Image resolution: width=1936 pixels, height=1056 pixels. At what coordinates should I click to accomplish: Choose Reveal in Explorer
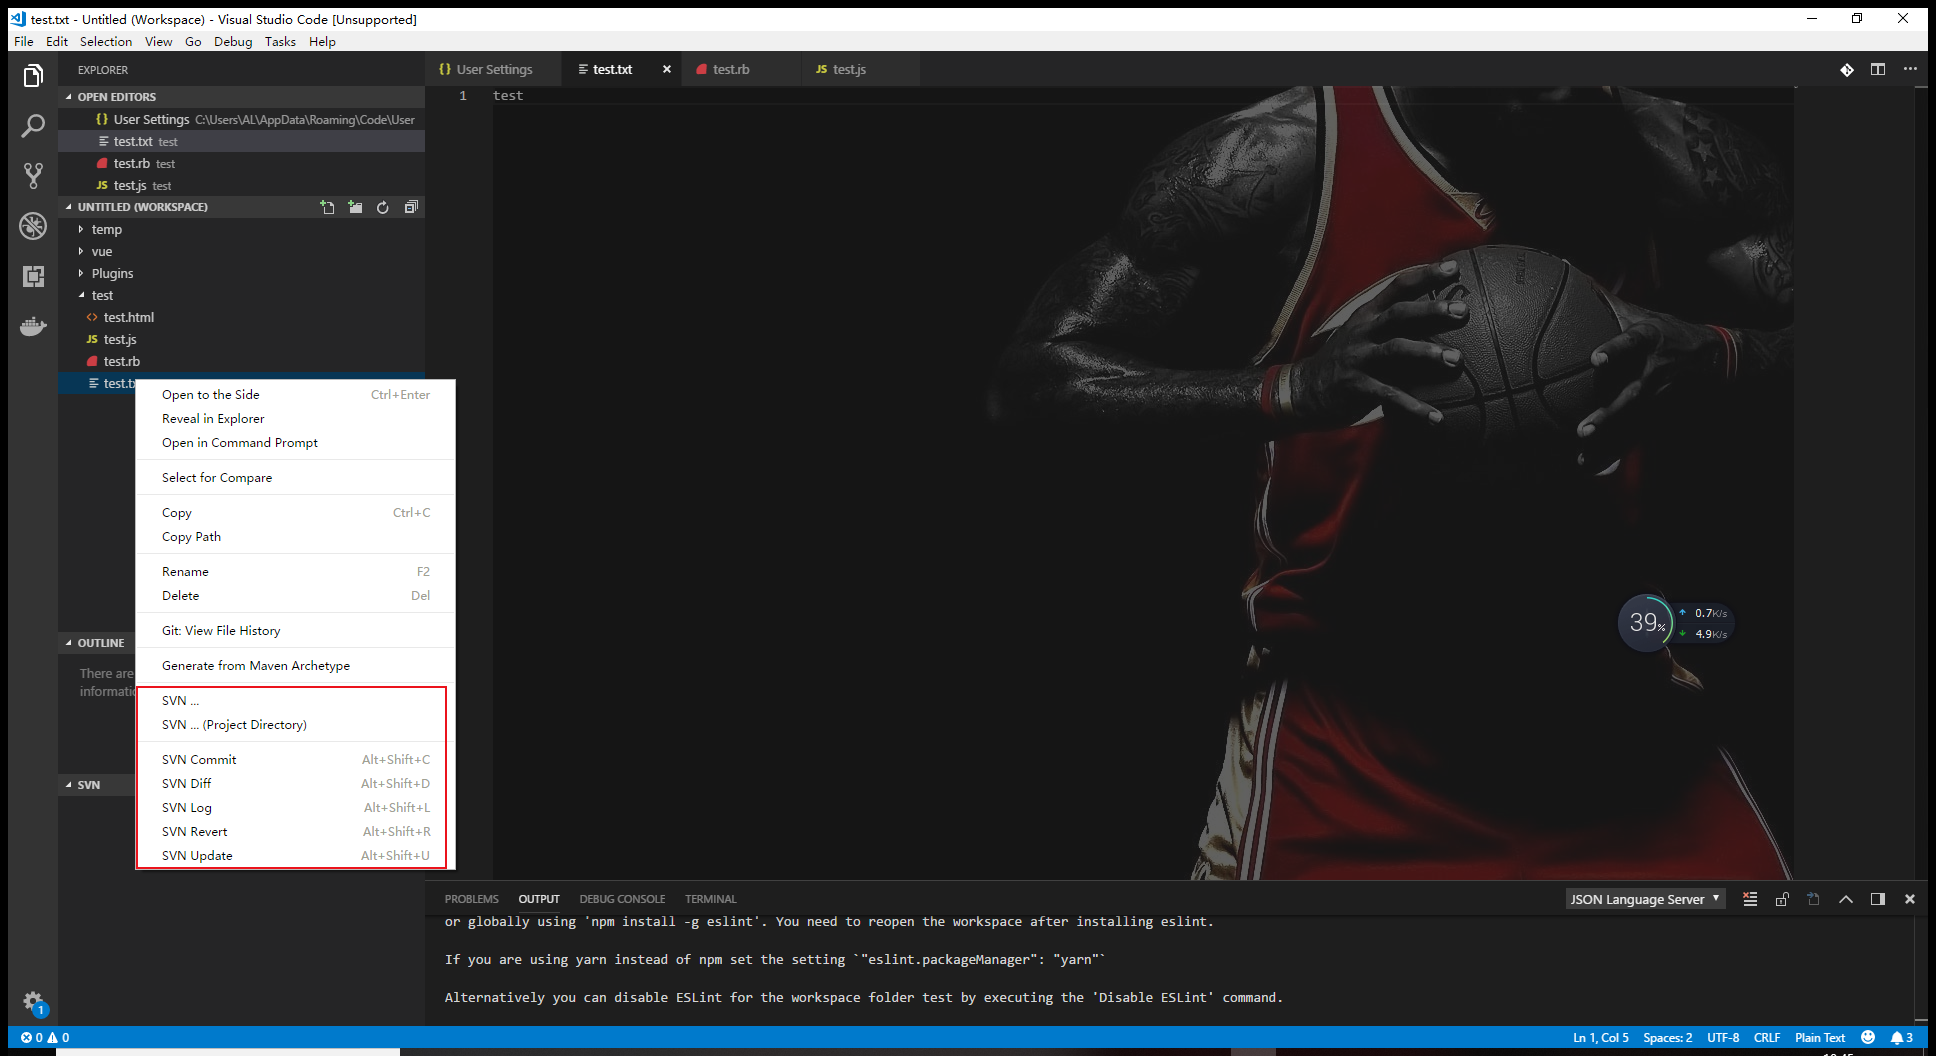pyautogui.click(x=296, y=419)
